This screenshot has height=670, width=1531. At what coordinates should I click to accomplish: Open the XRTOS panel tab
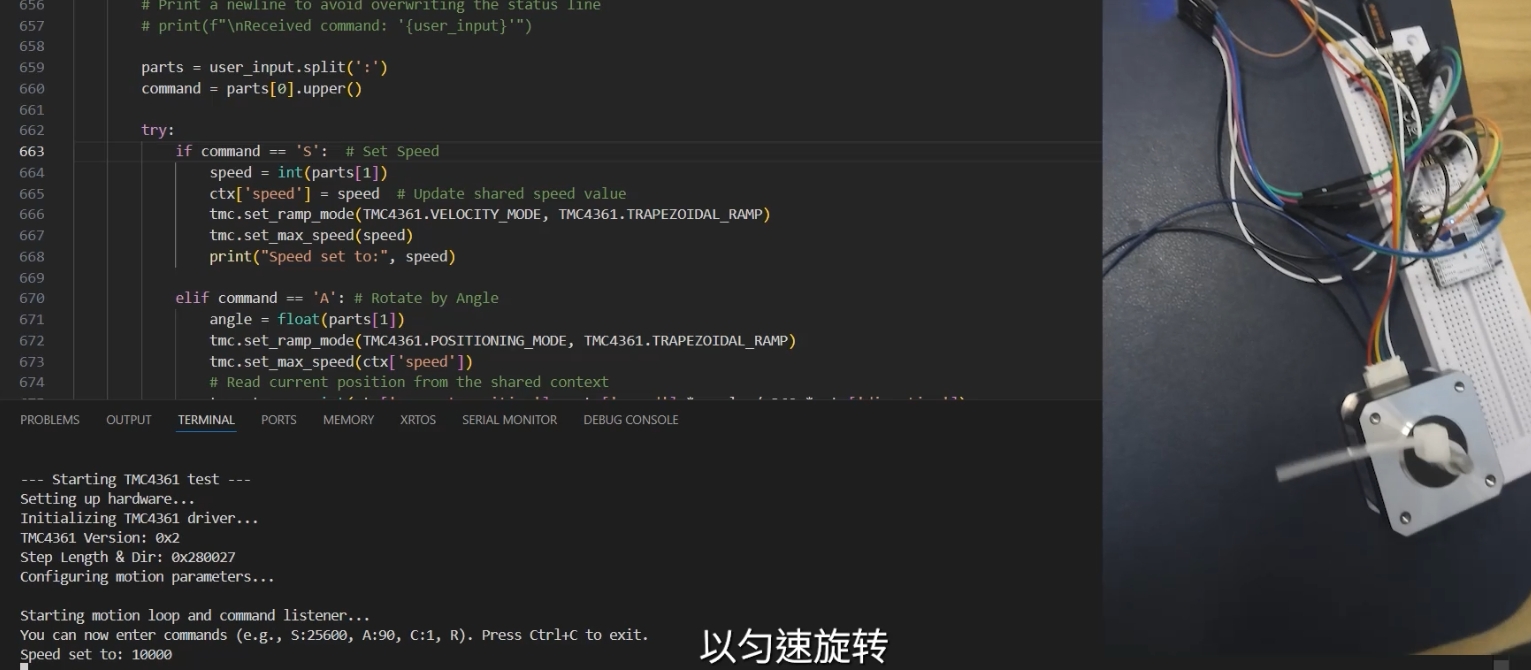(418, 420)
